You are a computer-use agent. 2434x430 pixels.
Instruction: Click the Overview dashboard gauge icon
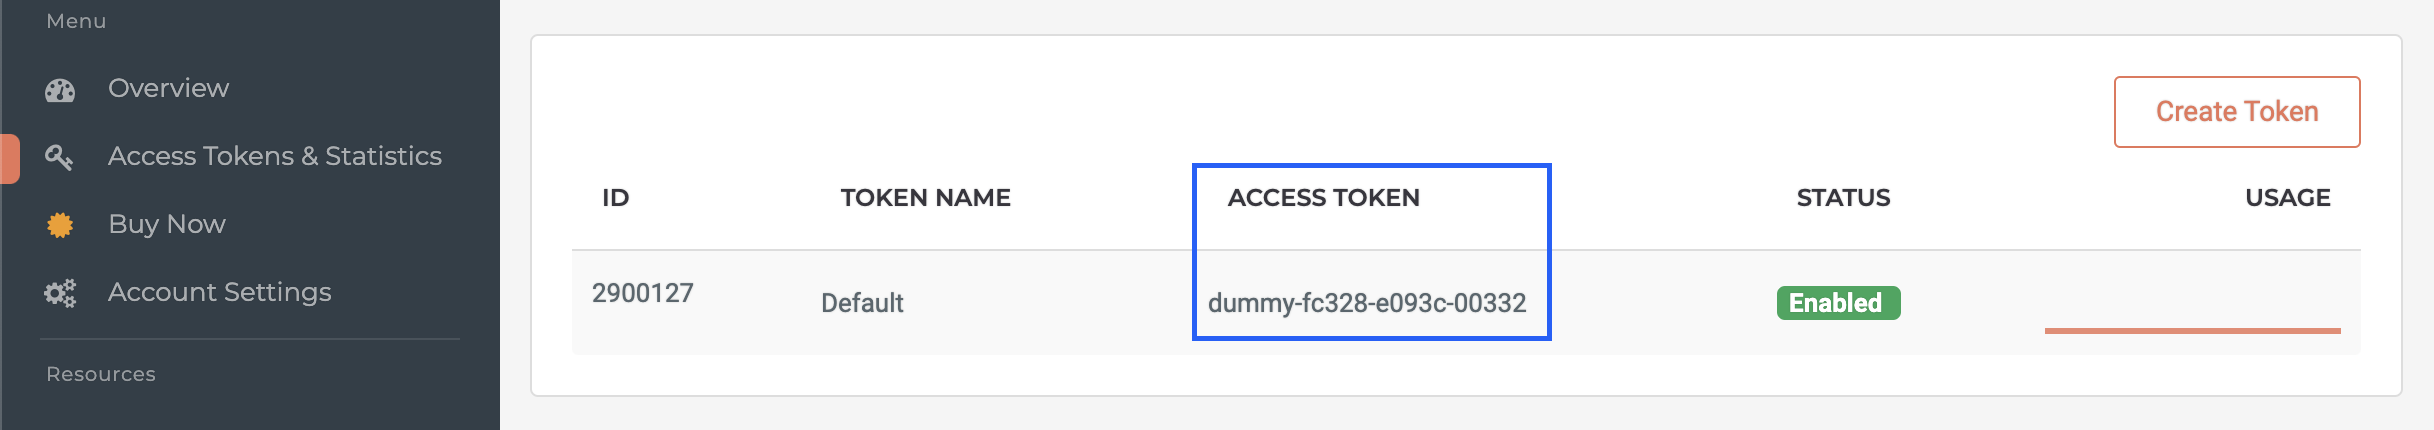[60, 90]
